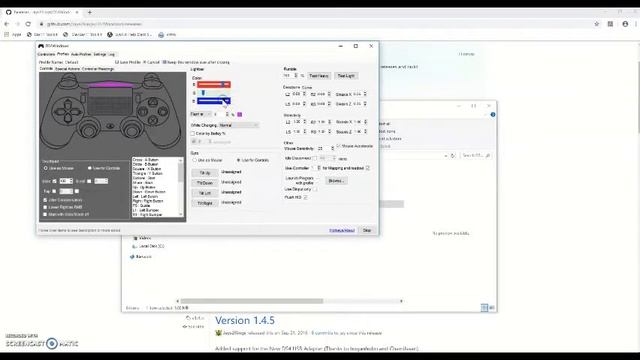Select gyro Use as Mouse radio

pos(194,160)
